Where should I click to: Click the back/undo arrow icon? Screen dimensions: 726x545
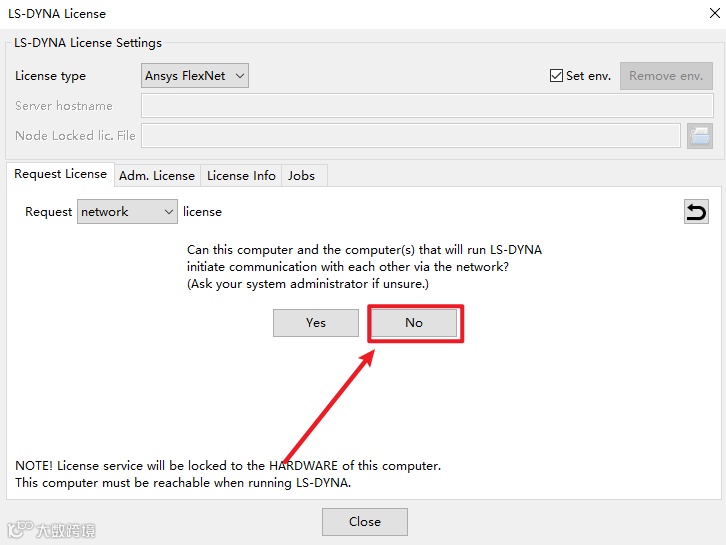[x=696, y=212]
